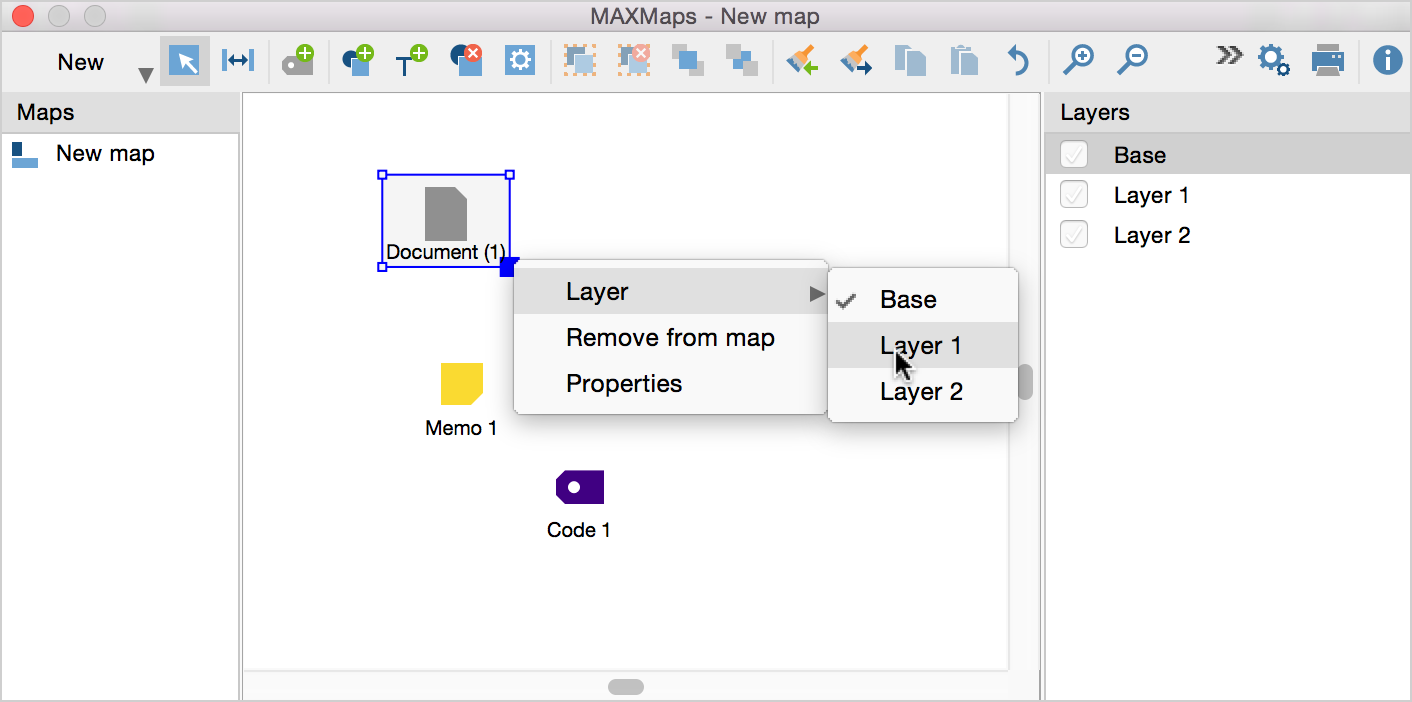Image resolution: width=1412 pixels, height=702 pixels.
Task: Click the delete object icon
Action: point(466,61)
